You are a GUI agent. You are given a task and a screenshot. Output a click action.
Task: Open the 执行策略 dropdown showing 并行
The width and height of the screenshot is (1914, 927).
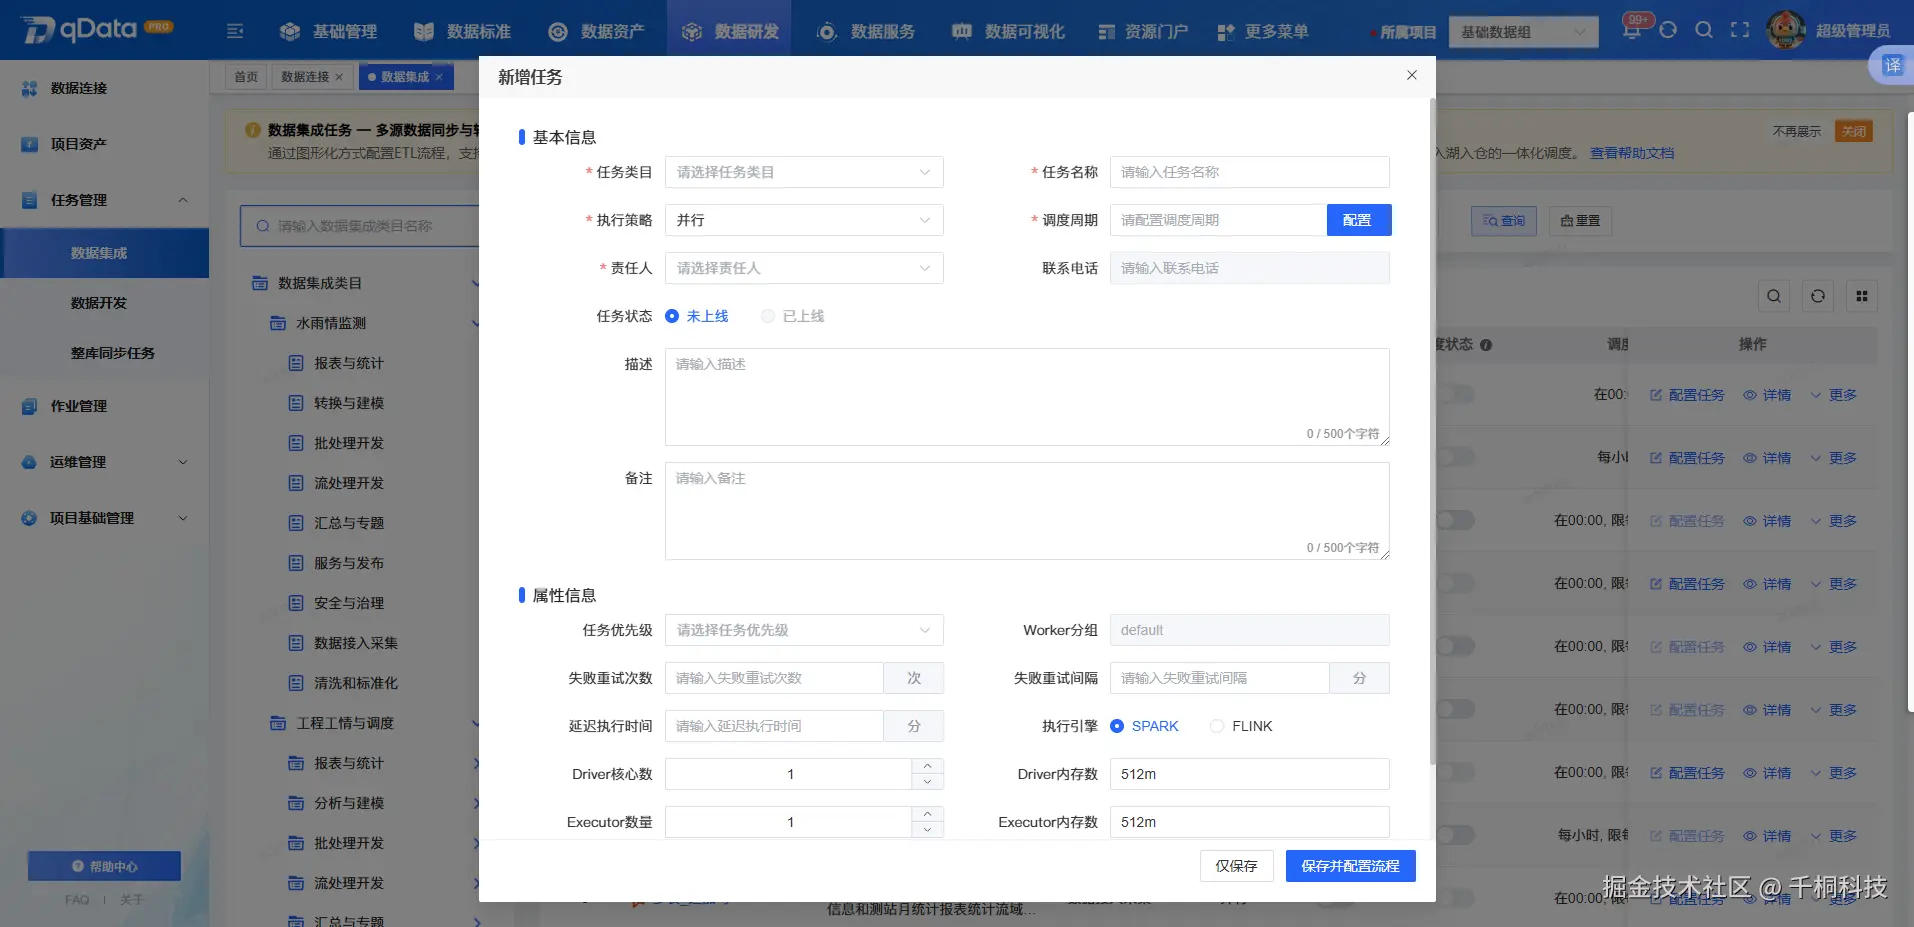[x=803, y=220]
